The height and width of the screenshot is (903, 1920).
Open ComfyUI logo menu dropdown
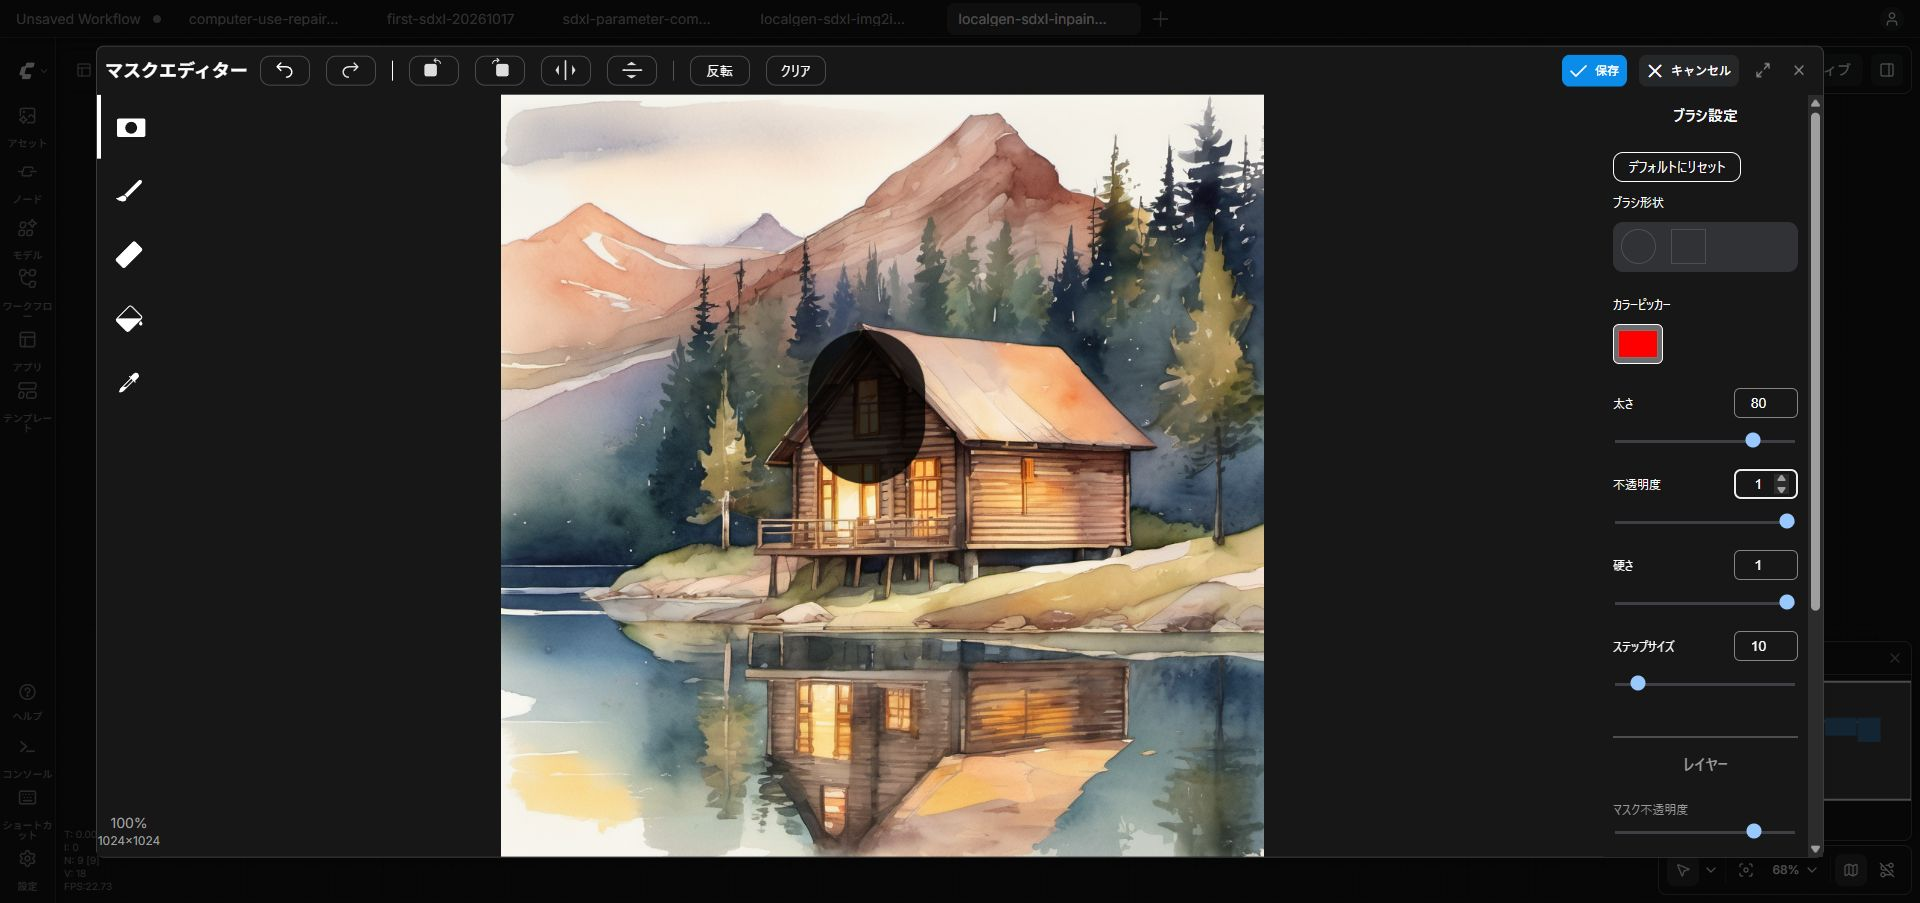point(33,71)
